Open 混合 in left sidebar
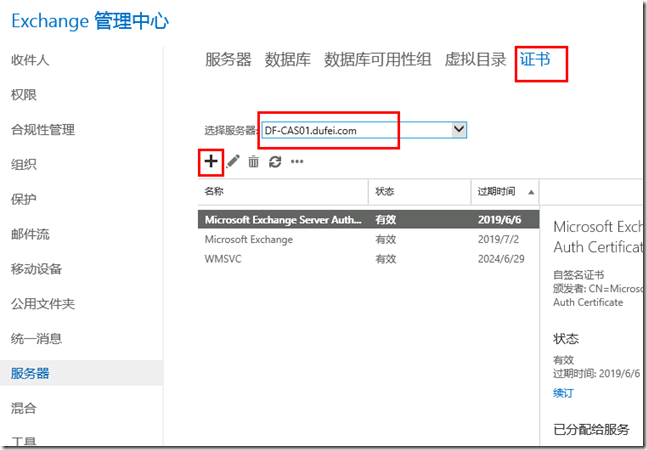The height and width of the screenshot is (450, 647). pyautogui.click(x=24, y=408)
